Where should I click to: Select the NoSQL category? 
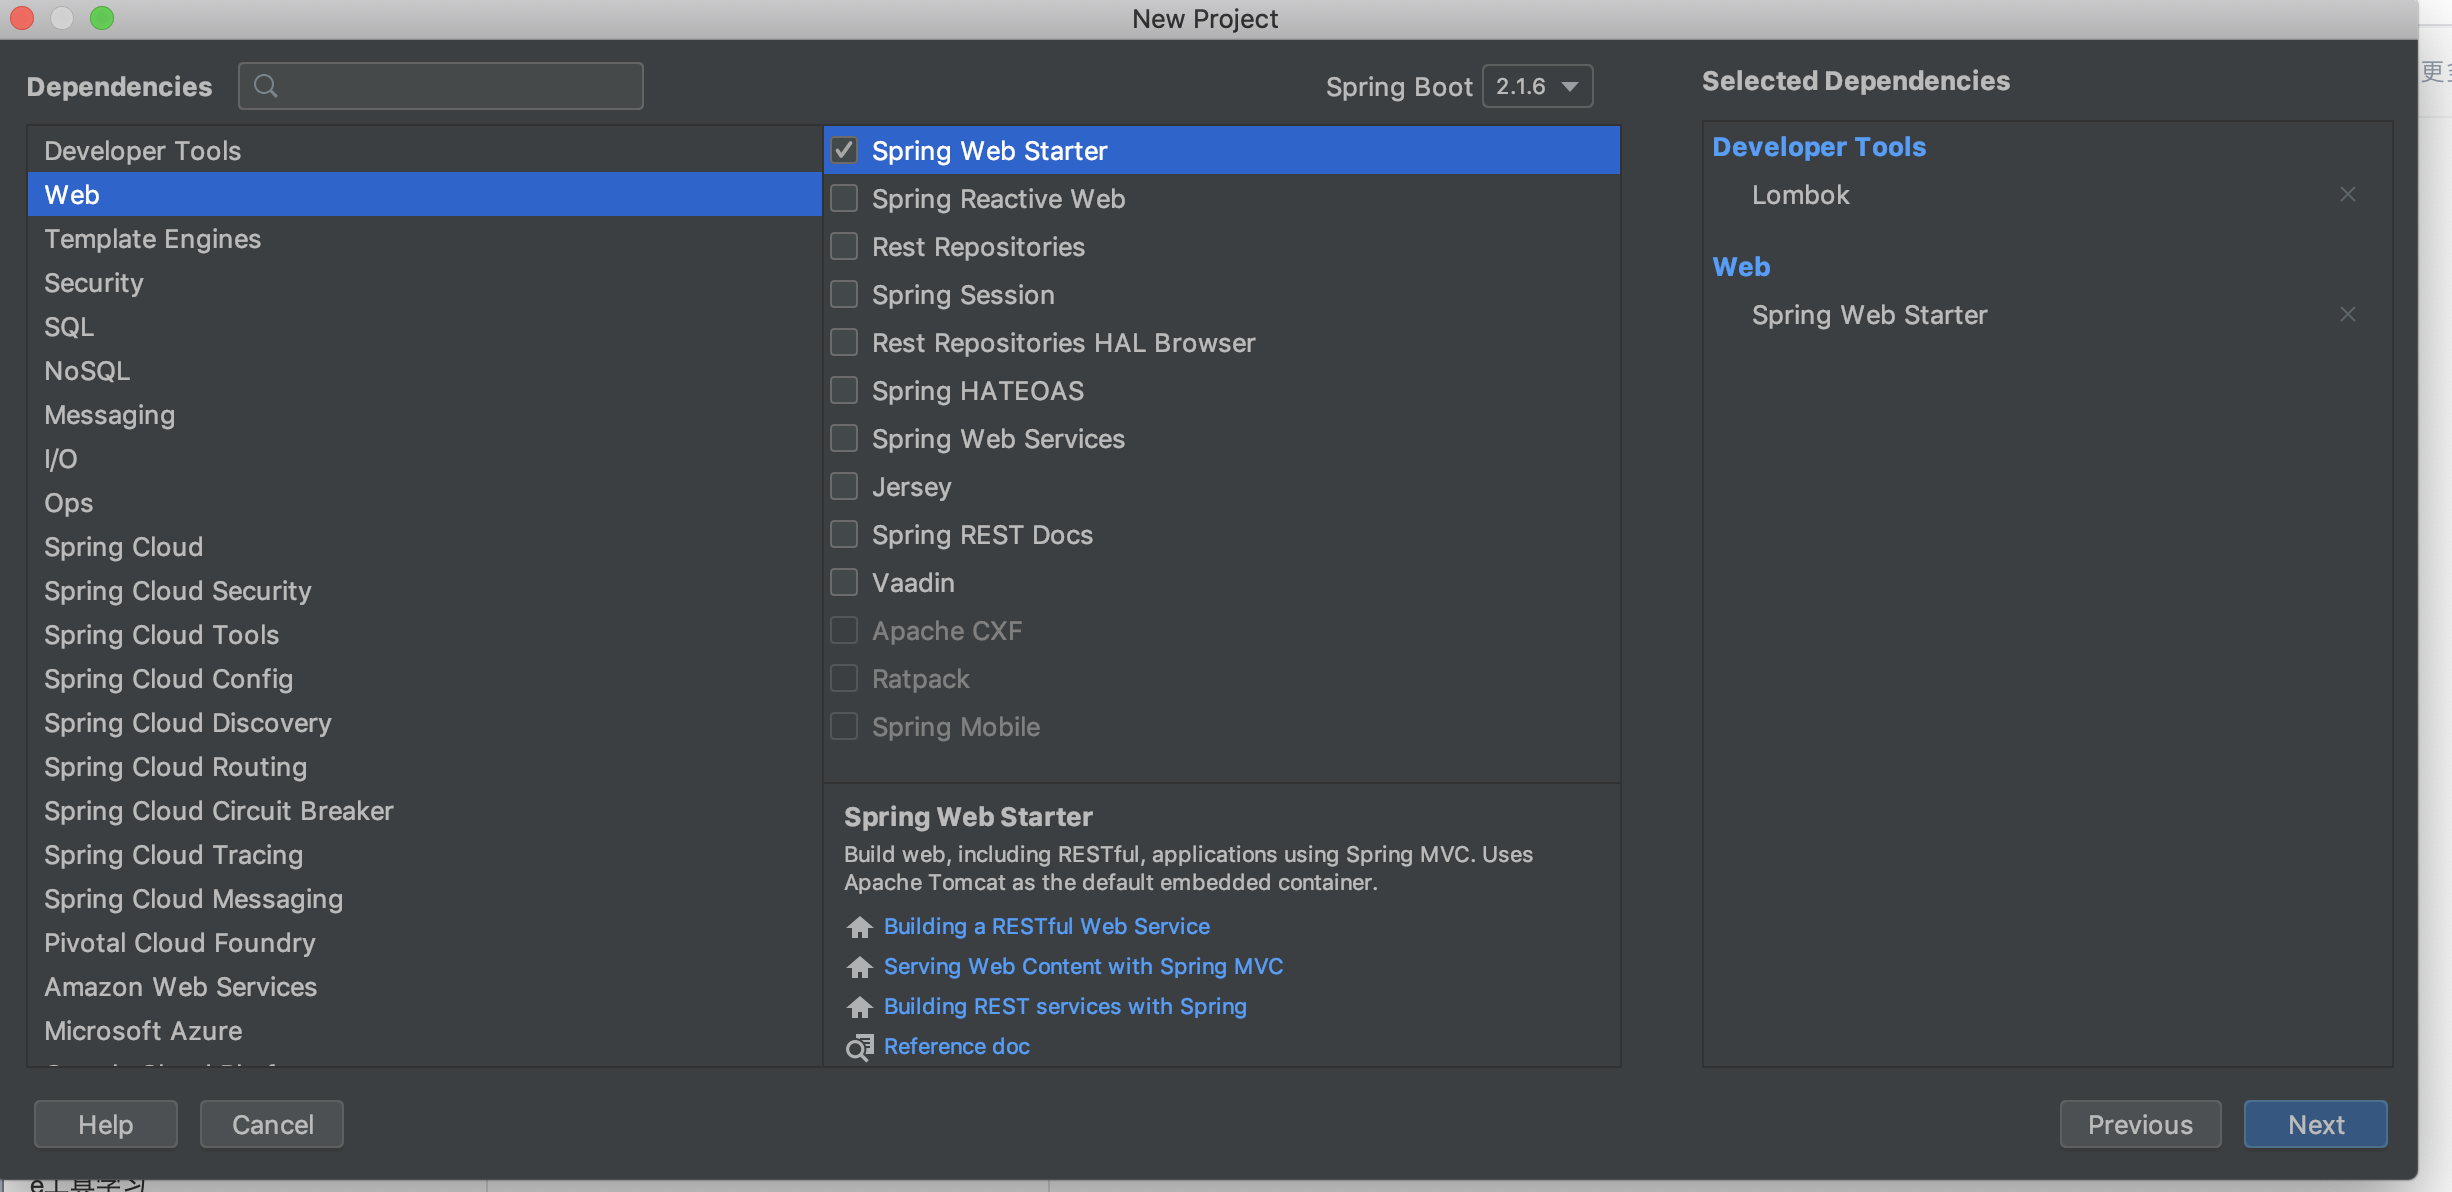pyautogui.click(x=424, y=370)
